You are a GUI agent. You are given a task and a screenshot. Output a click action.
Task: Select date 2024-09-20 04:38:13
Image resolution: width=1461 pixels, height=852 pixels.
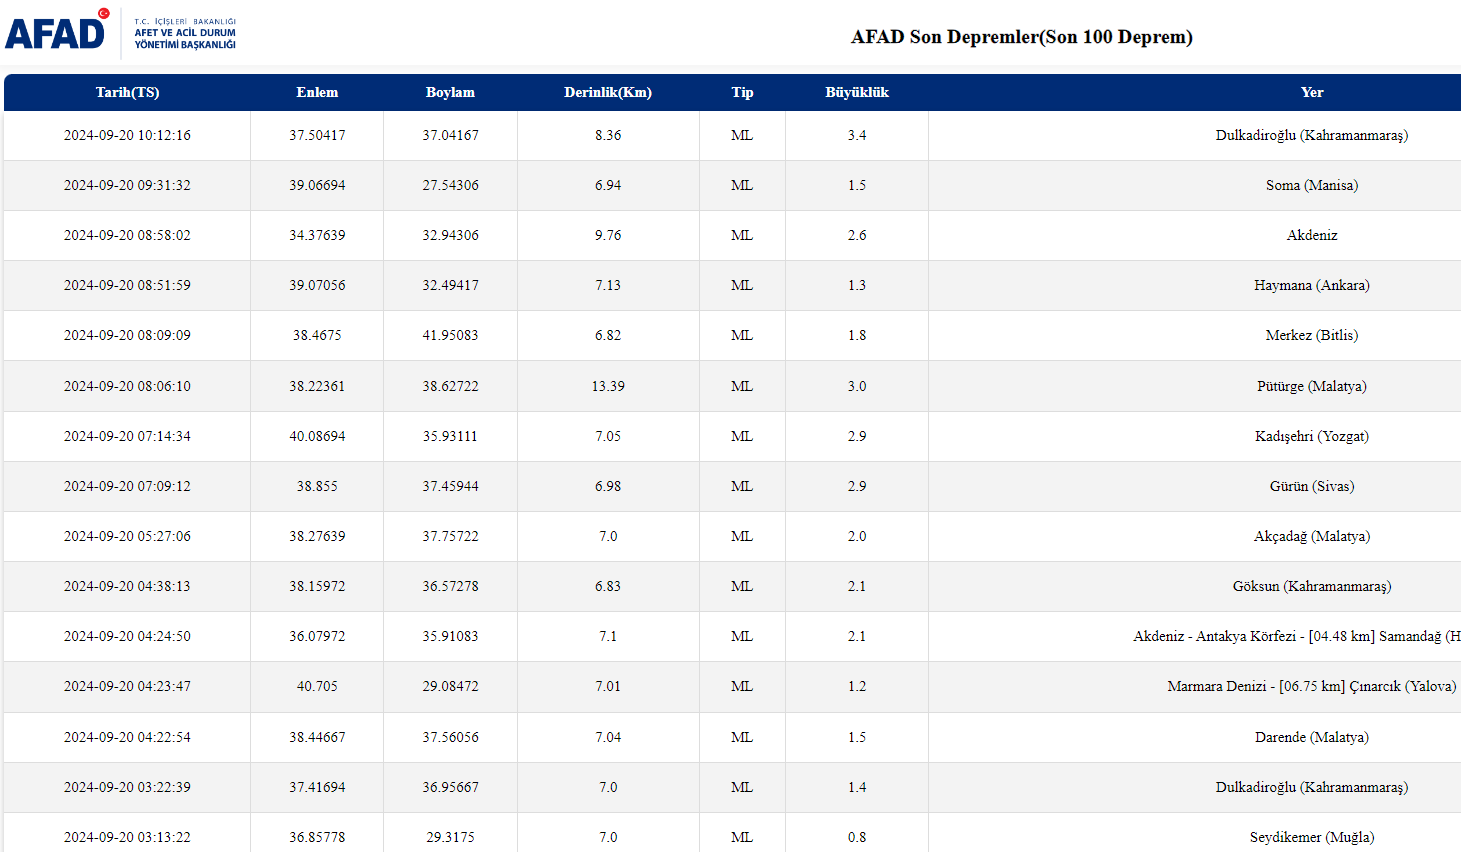point(127,586)
